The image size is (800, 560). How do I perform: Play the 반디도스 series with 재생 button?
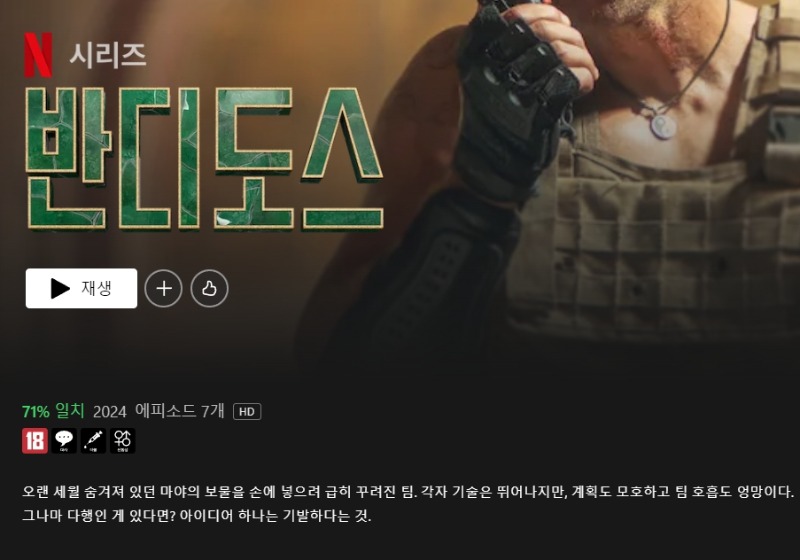pyautogui.click(x=82, y=288)
